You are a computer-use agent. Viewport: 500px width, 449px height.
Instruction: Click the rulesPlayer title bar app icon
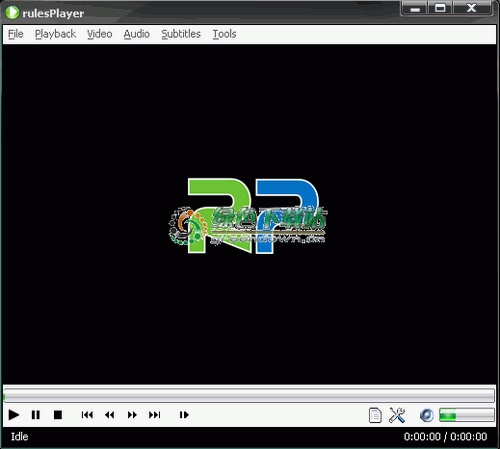point(12,13)
